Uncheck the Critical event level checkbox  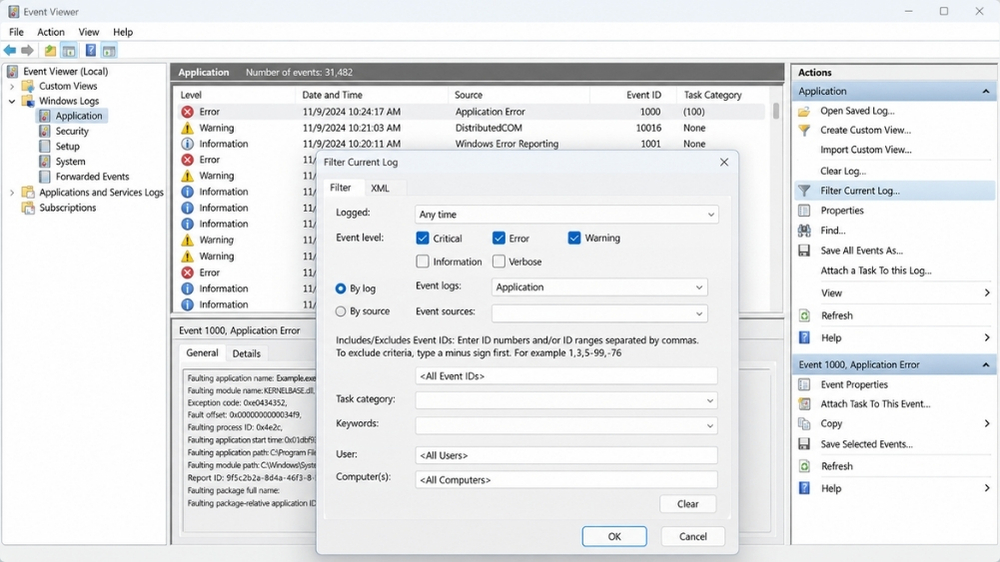pyautogui.click(x=422, y=238)
